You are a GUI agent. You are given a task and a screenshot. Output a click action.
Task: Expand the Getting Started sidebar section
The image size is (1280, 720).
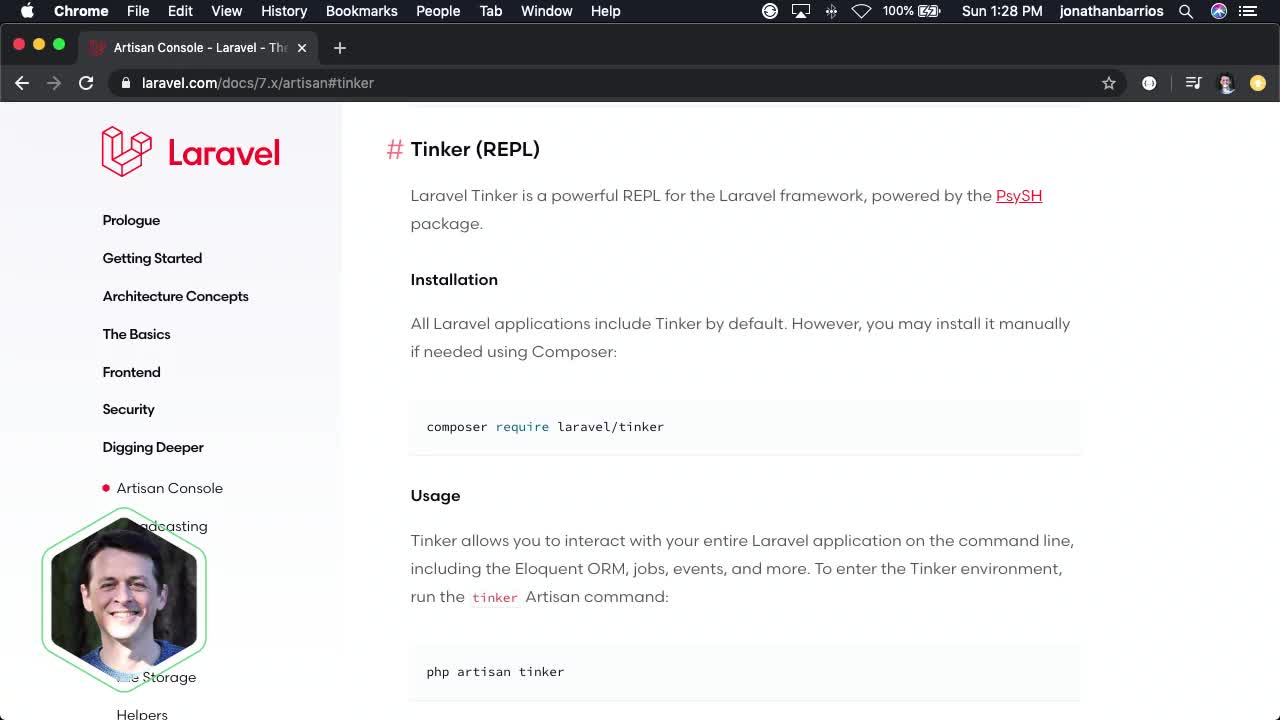pos(152,258)
